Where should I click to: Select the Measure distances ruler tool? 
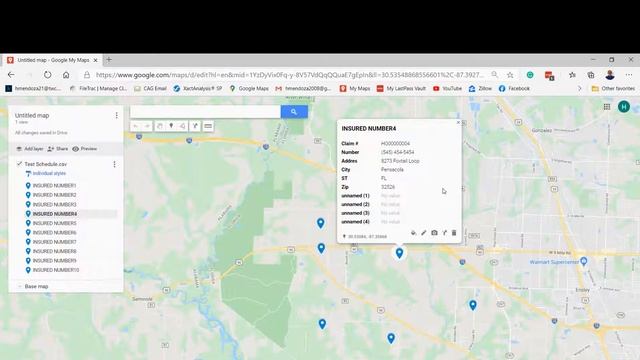coord(208,126)
